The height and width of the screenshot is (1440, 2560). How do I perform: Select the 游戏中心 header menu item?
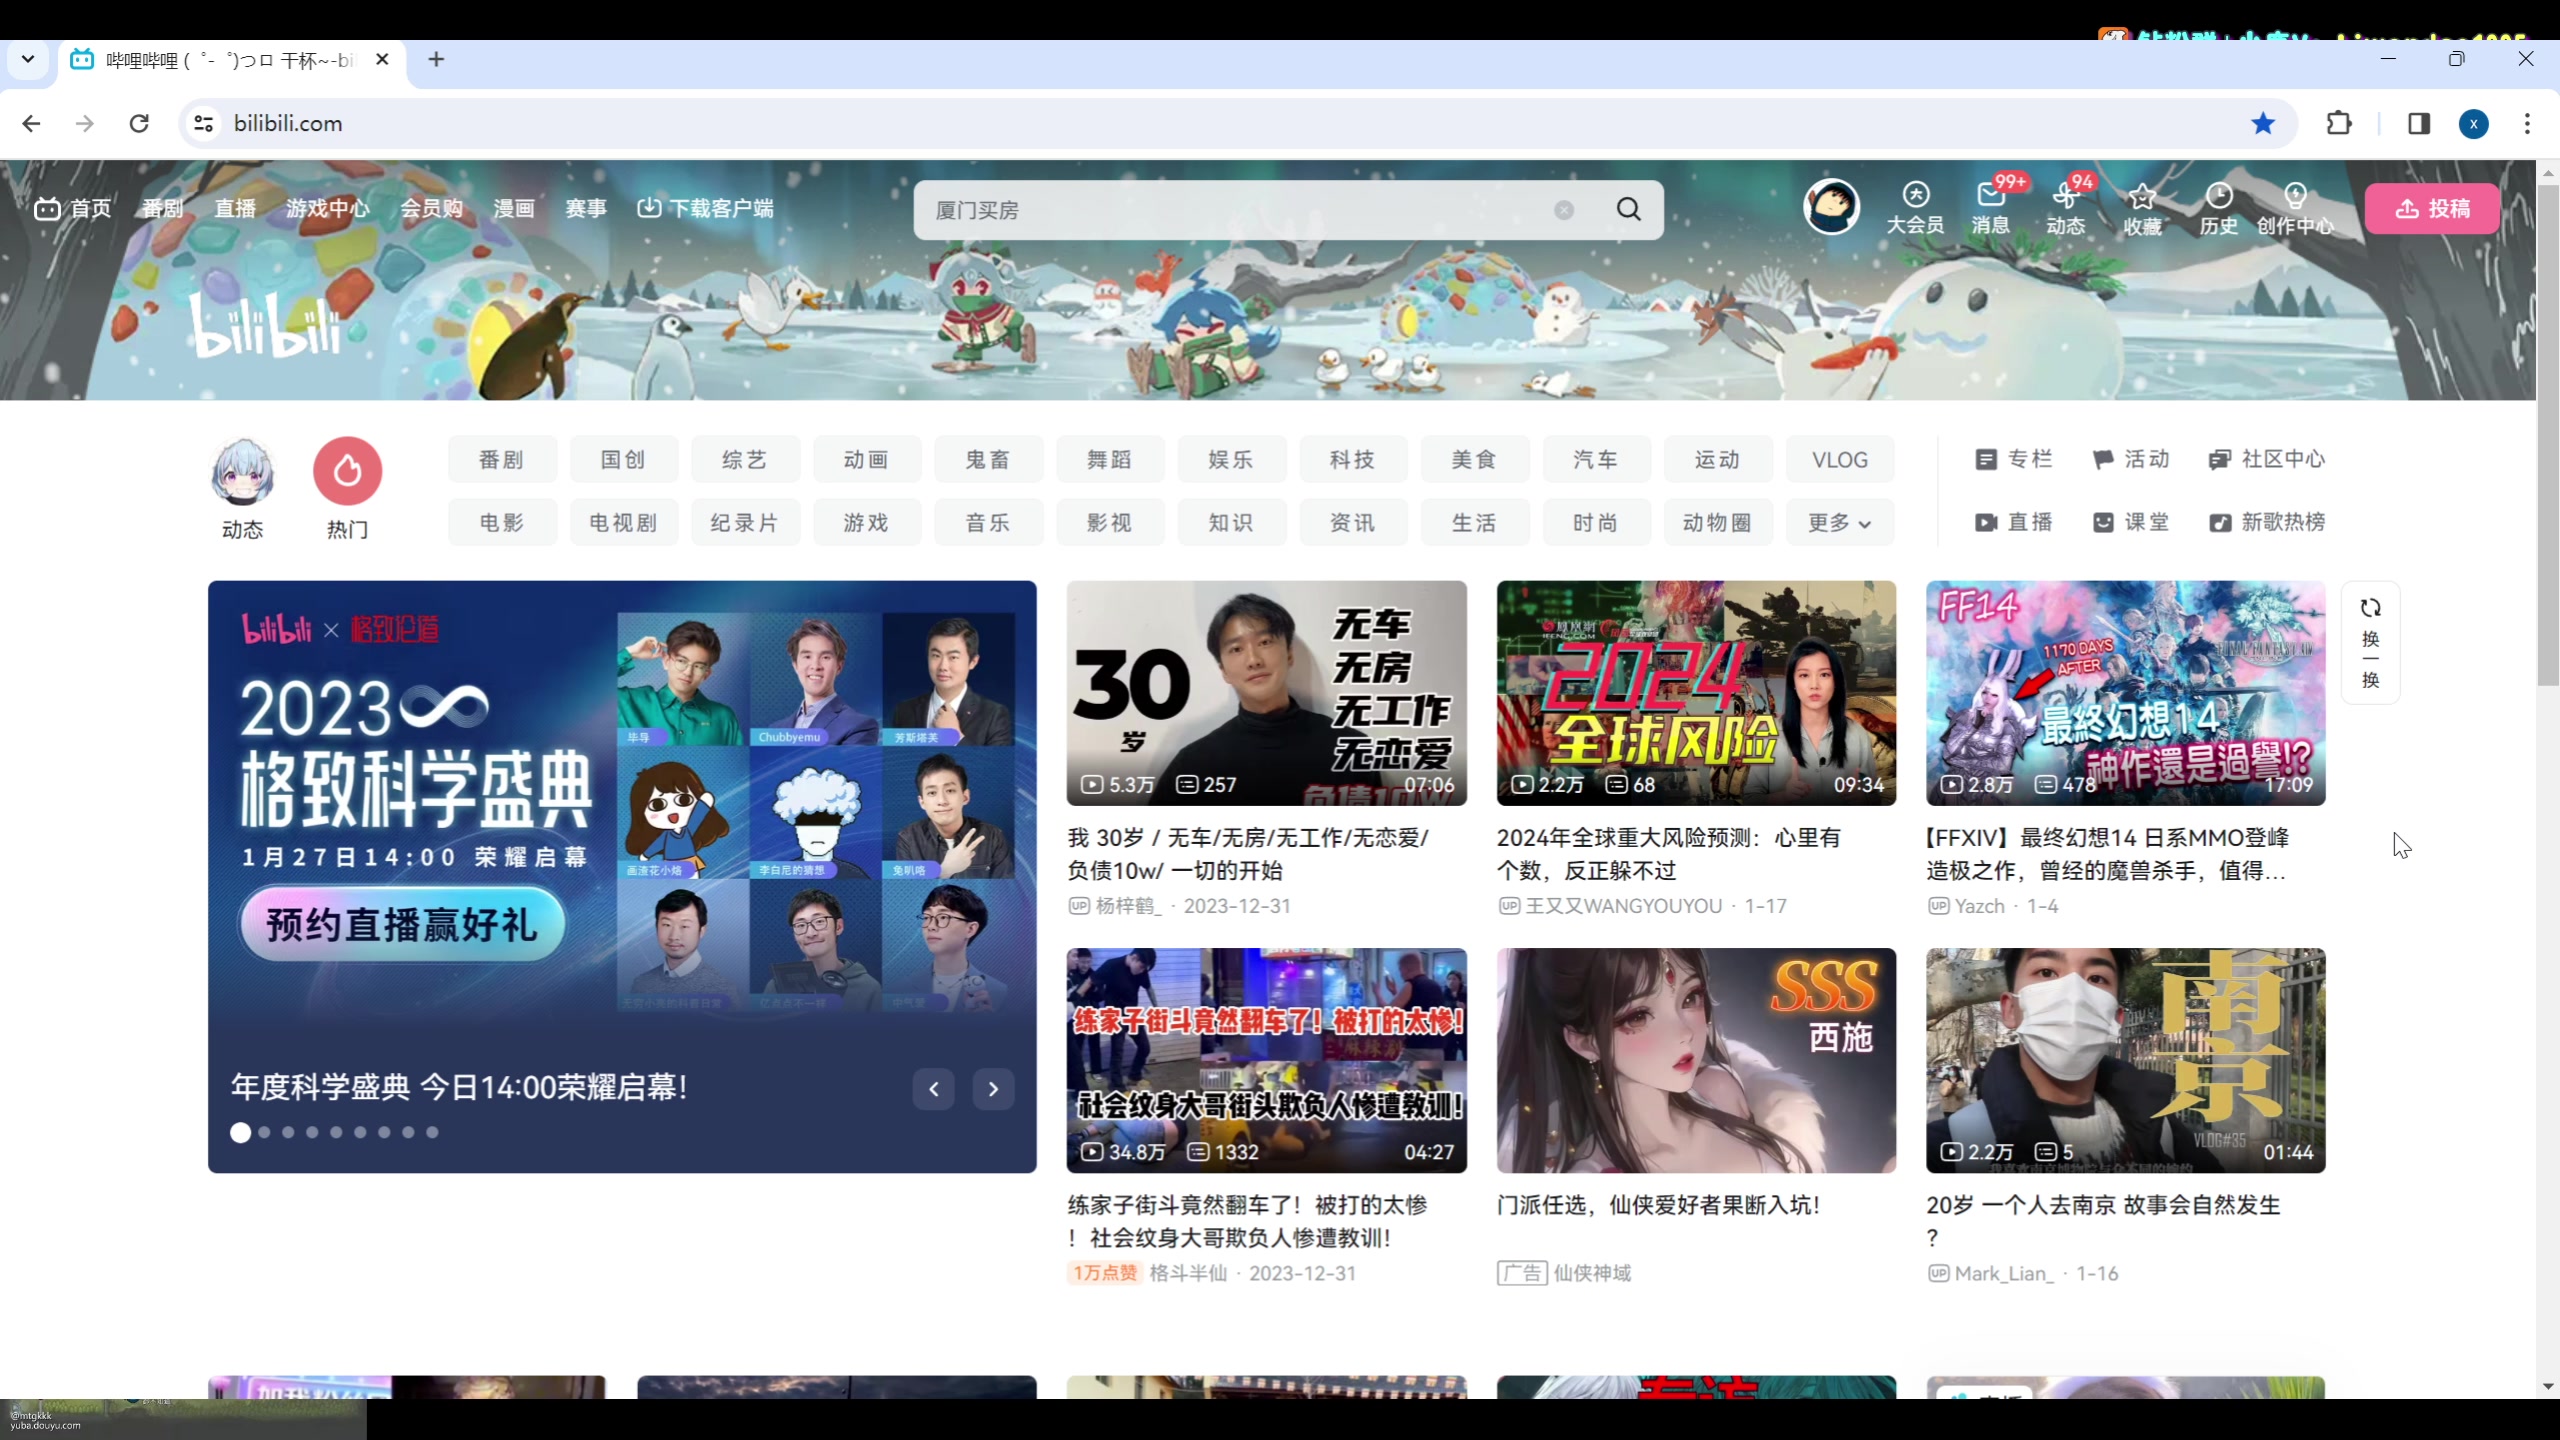click(x=327, y=208)
